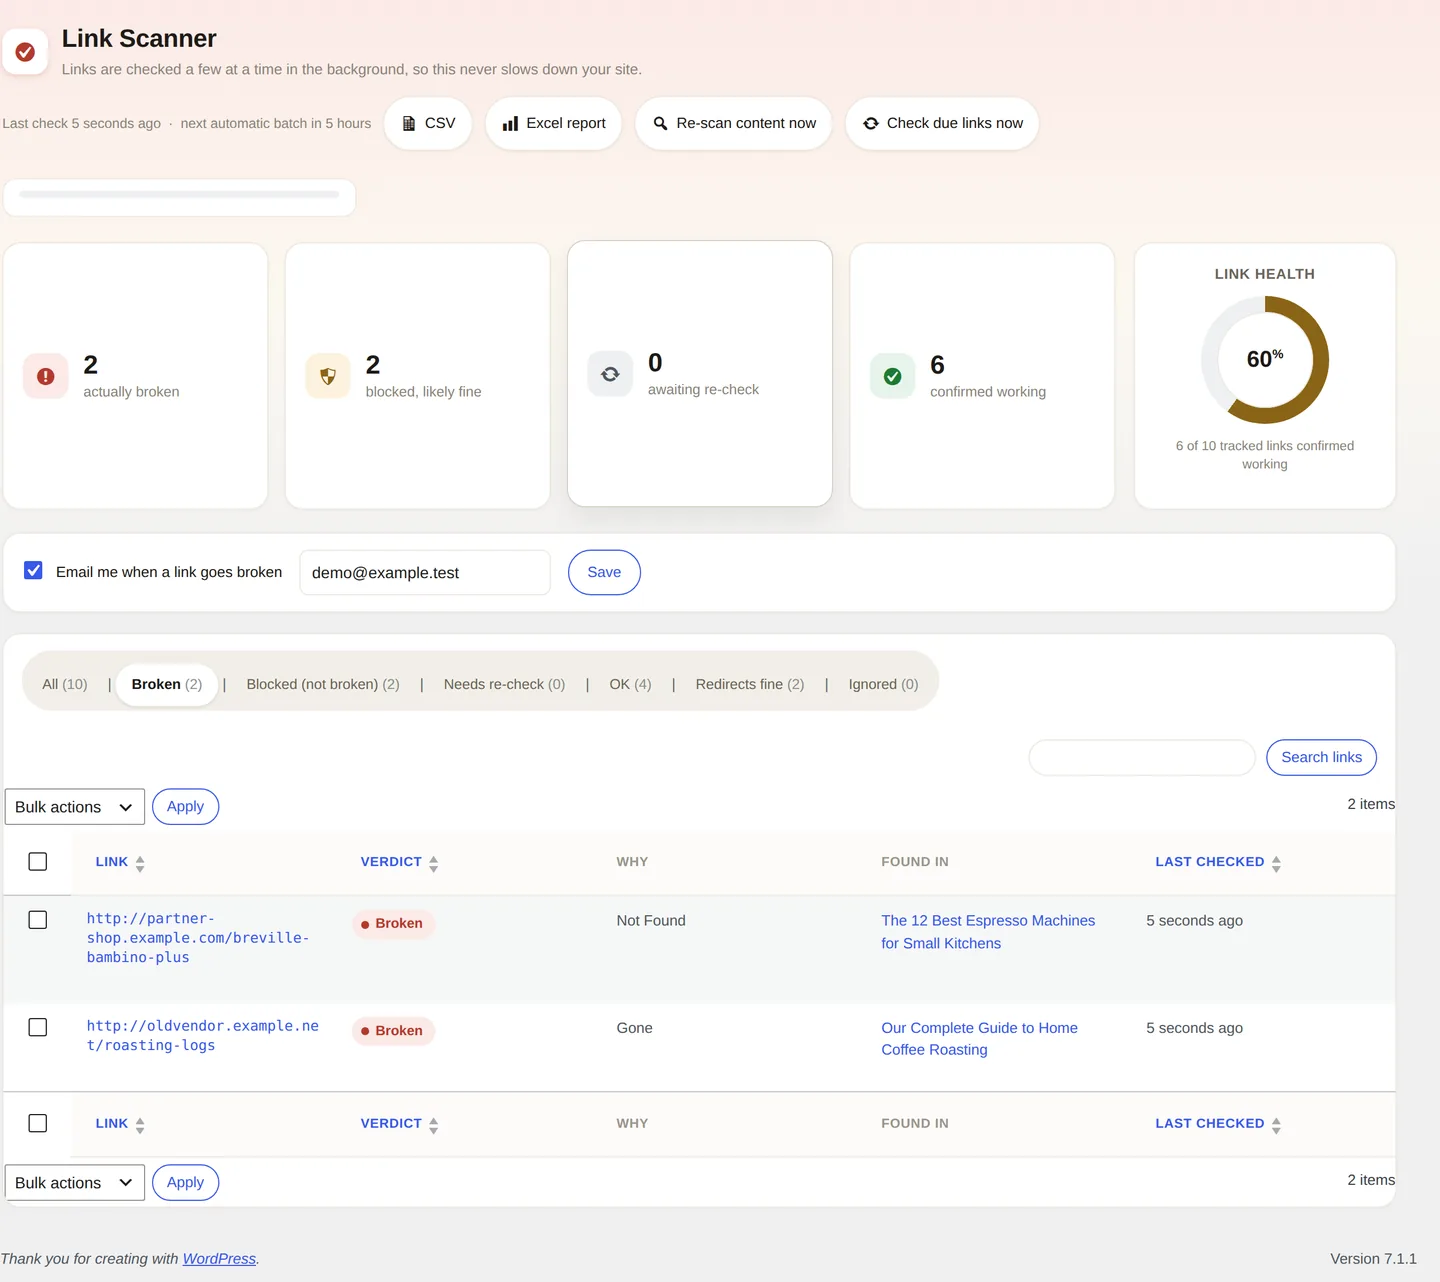Click the 60% link health donut chart
1440x1282 pixels.
click(1265, 360)
